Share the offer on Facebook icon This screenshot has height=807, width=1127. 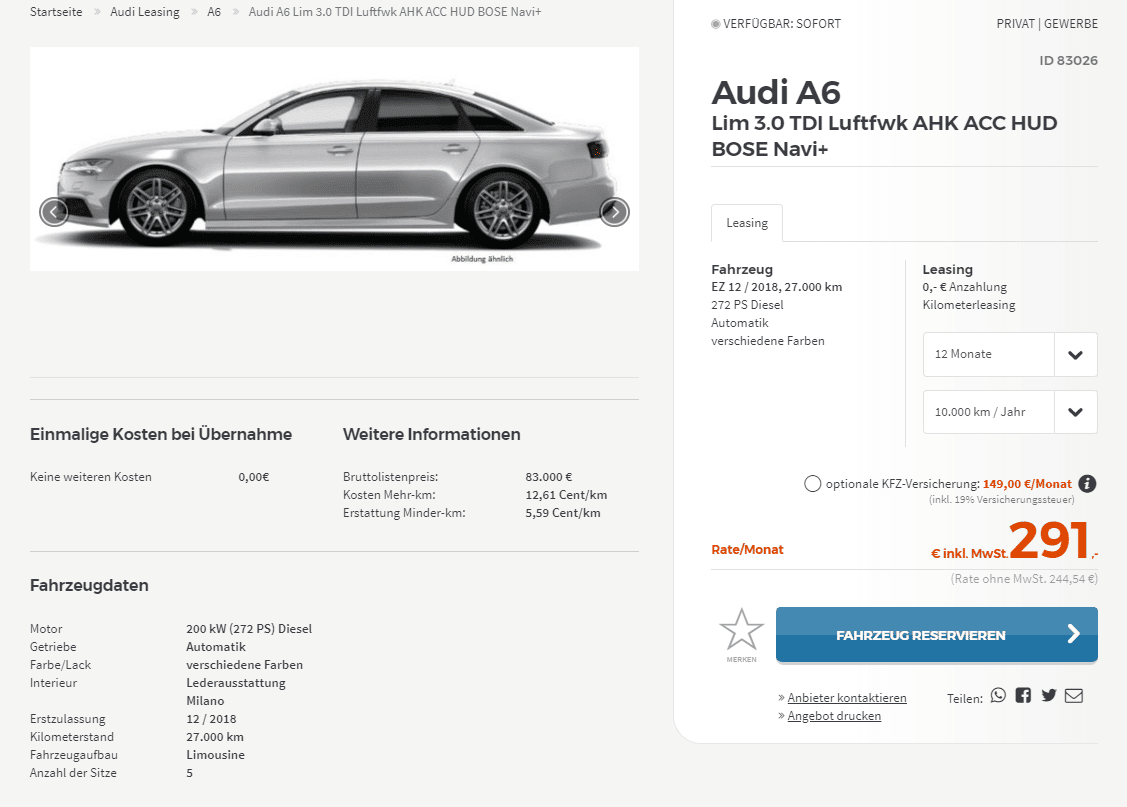1024,695
